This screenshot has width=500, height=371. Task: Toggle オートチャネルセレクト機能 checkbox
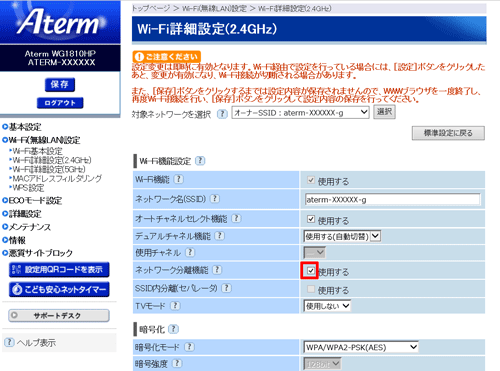pyautogui.click(x=311, y=219)
